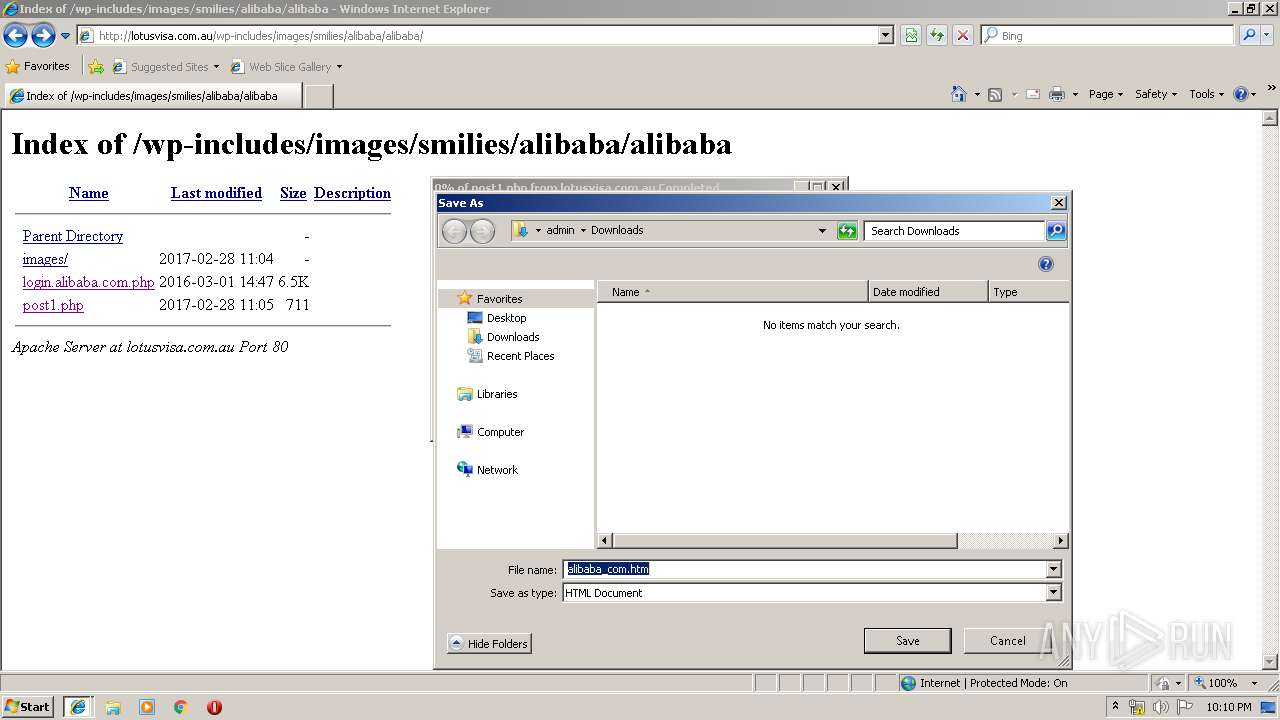Expand more command bar items chevron

pos(1271,88)
